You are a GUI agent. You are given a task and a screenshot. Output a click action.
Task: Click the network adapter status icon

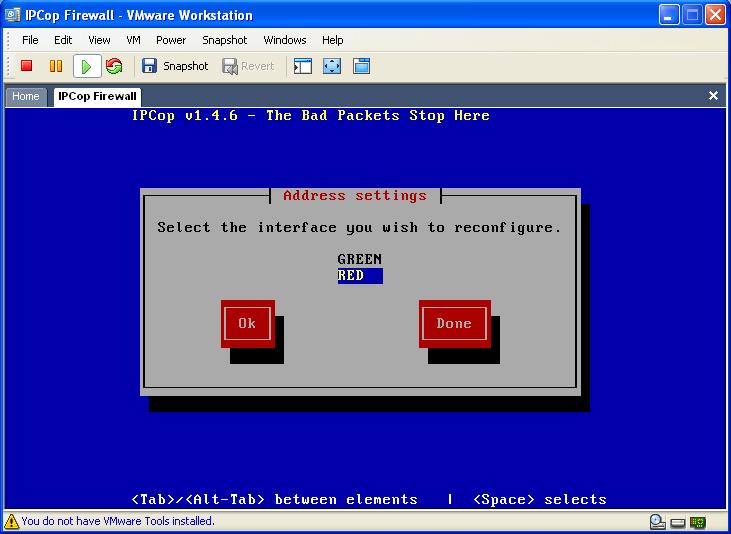point(698,522)
